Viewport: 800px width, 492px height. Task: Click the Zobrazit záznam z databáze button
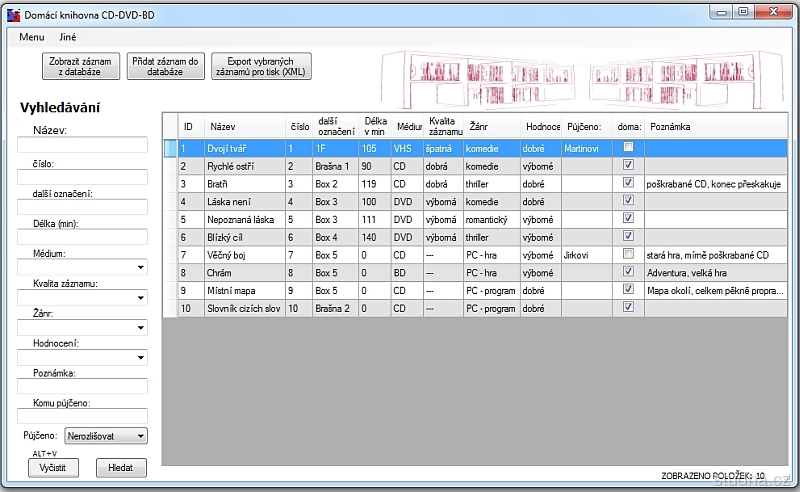click(x=82, y=66)
